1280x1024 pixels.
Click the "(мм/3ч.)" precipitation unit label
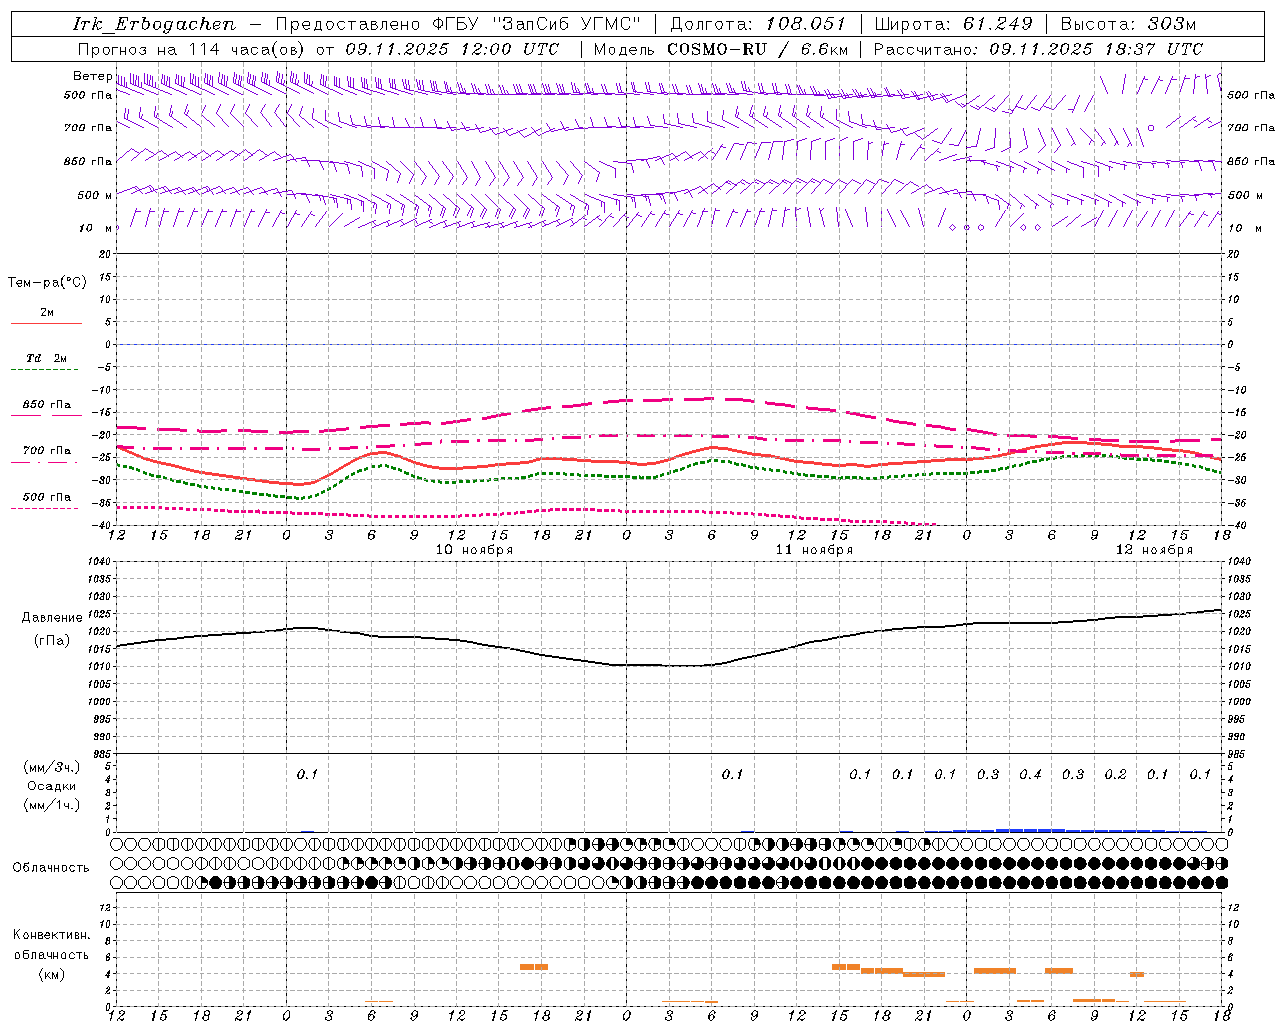(x=52, y=768)
